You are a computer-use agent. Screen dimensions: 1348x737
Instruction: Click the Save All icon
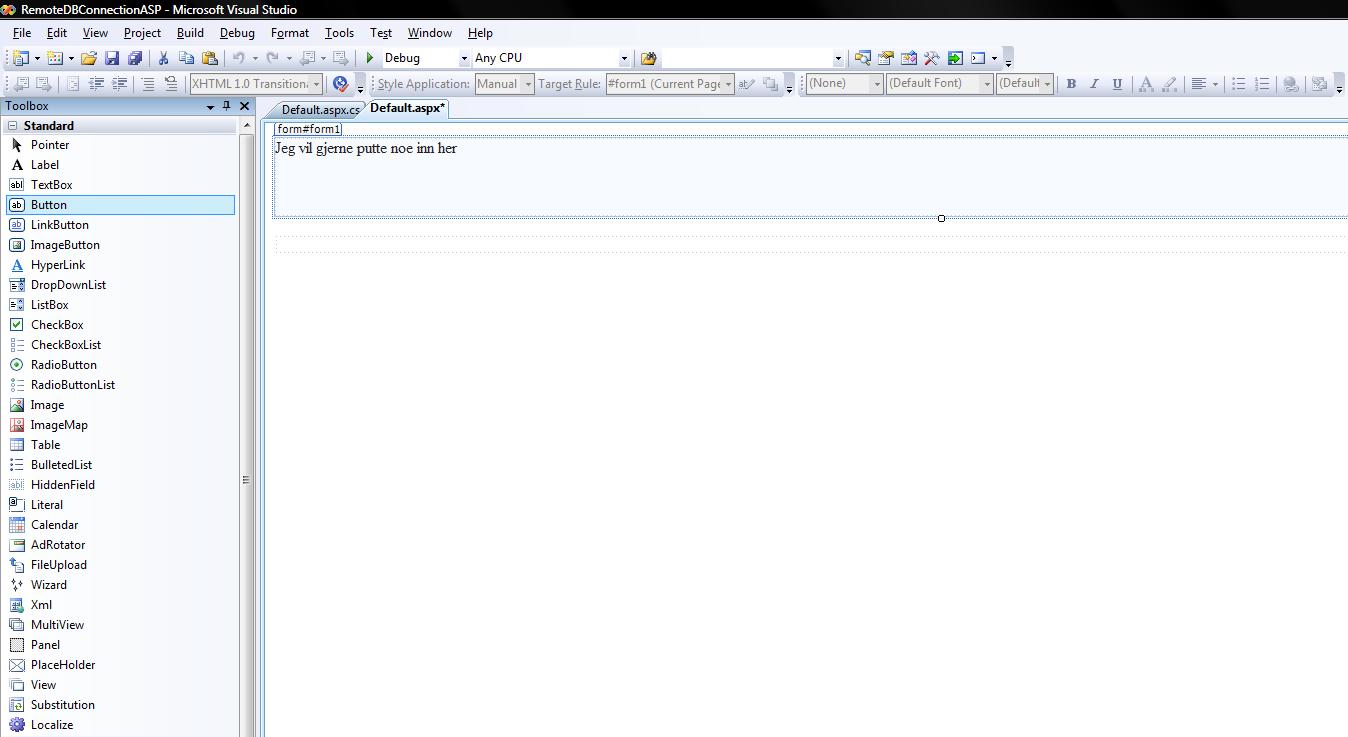pos(135,58)
